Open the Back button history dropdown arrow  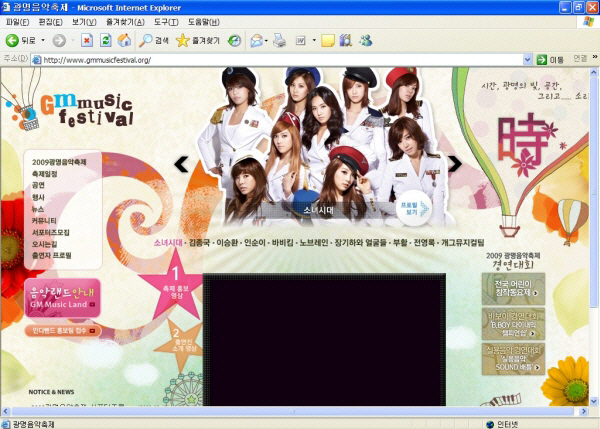pos(42,40)
